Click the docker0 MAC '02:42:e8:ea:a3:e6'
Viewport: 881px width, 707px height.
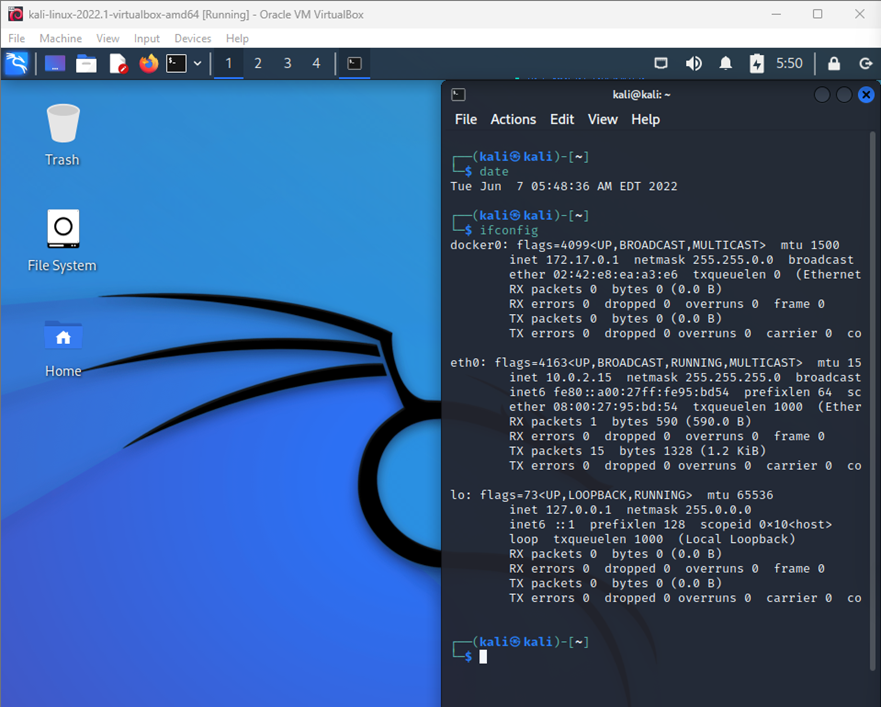[615, 274]
